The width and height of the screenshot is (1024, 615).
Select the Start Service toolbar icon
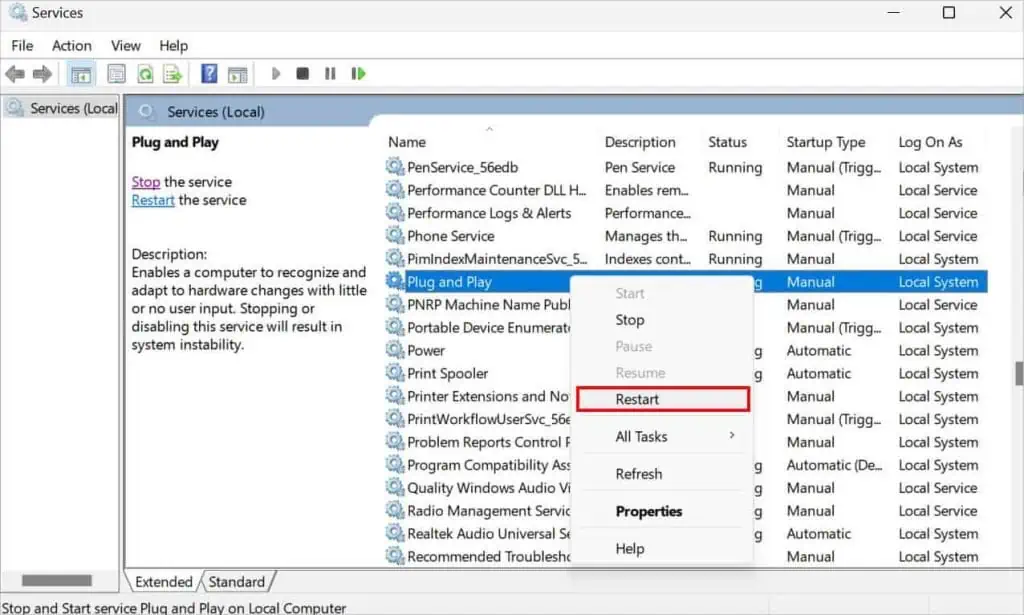click(x=275, y=73)
